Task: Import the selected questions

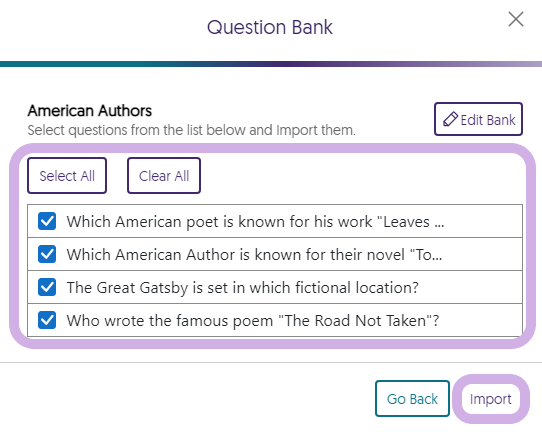Action: pos(490,399)
